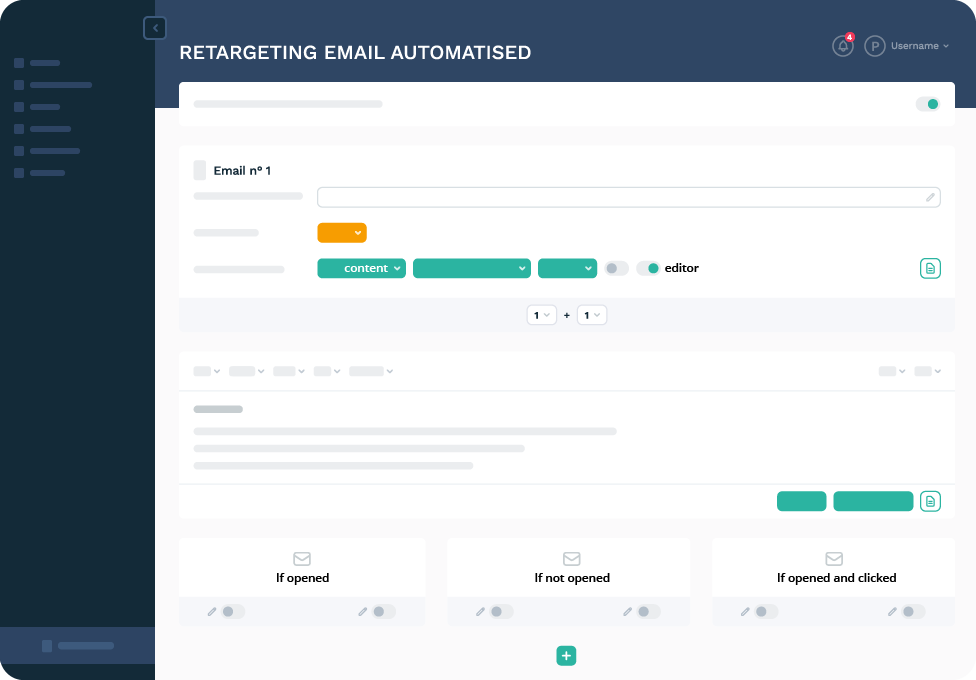Screen dimensions: 976x680
Task: Click the pencil icon in the subject field
Action: pyautogui.click(x=930, y=197)
